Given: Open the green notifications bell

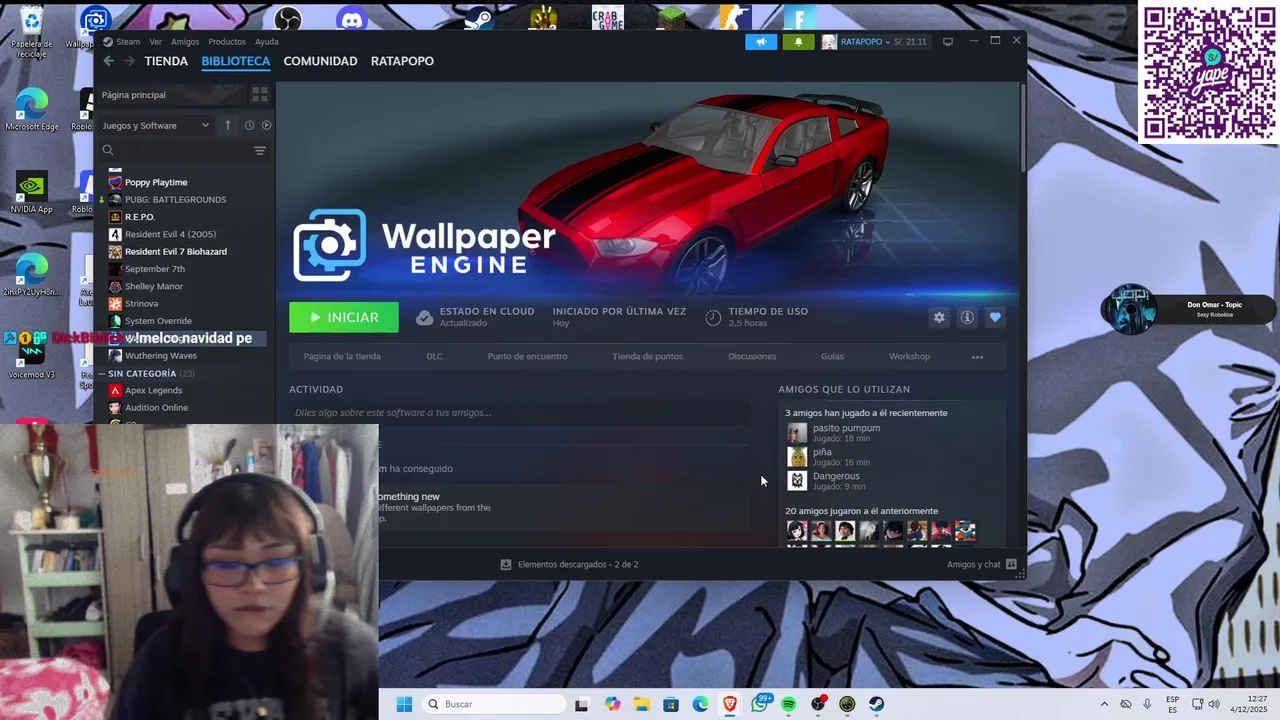Looking at the screenshot, I should 798,42.
